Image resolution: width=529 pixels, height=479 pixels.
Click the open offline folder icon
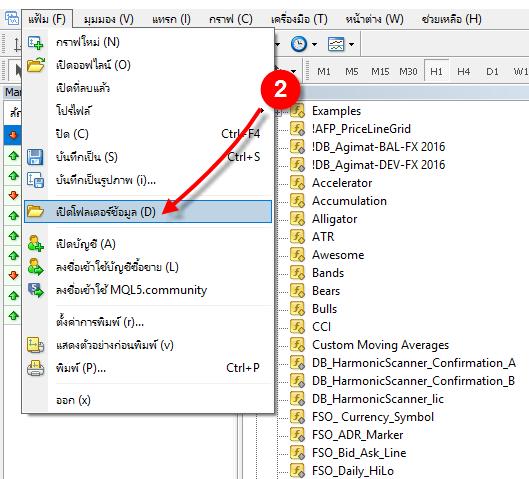pyautogui.click(x=36, y=65)
